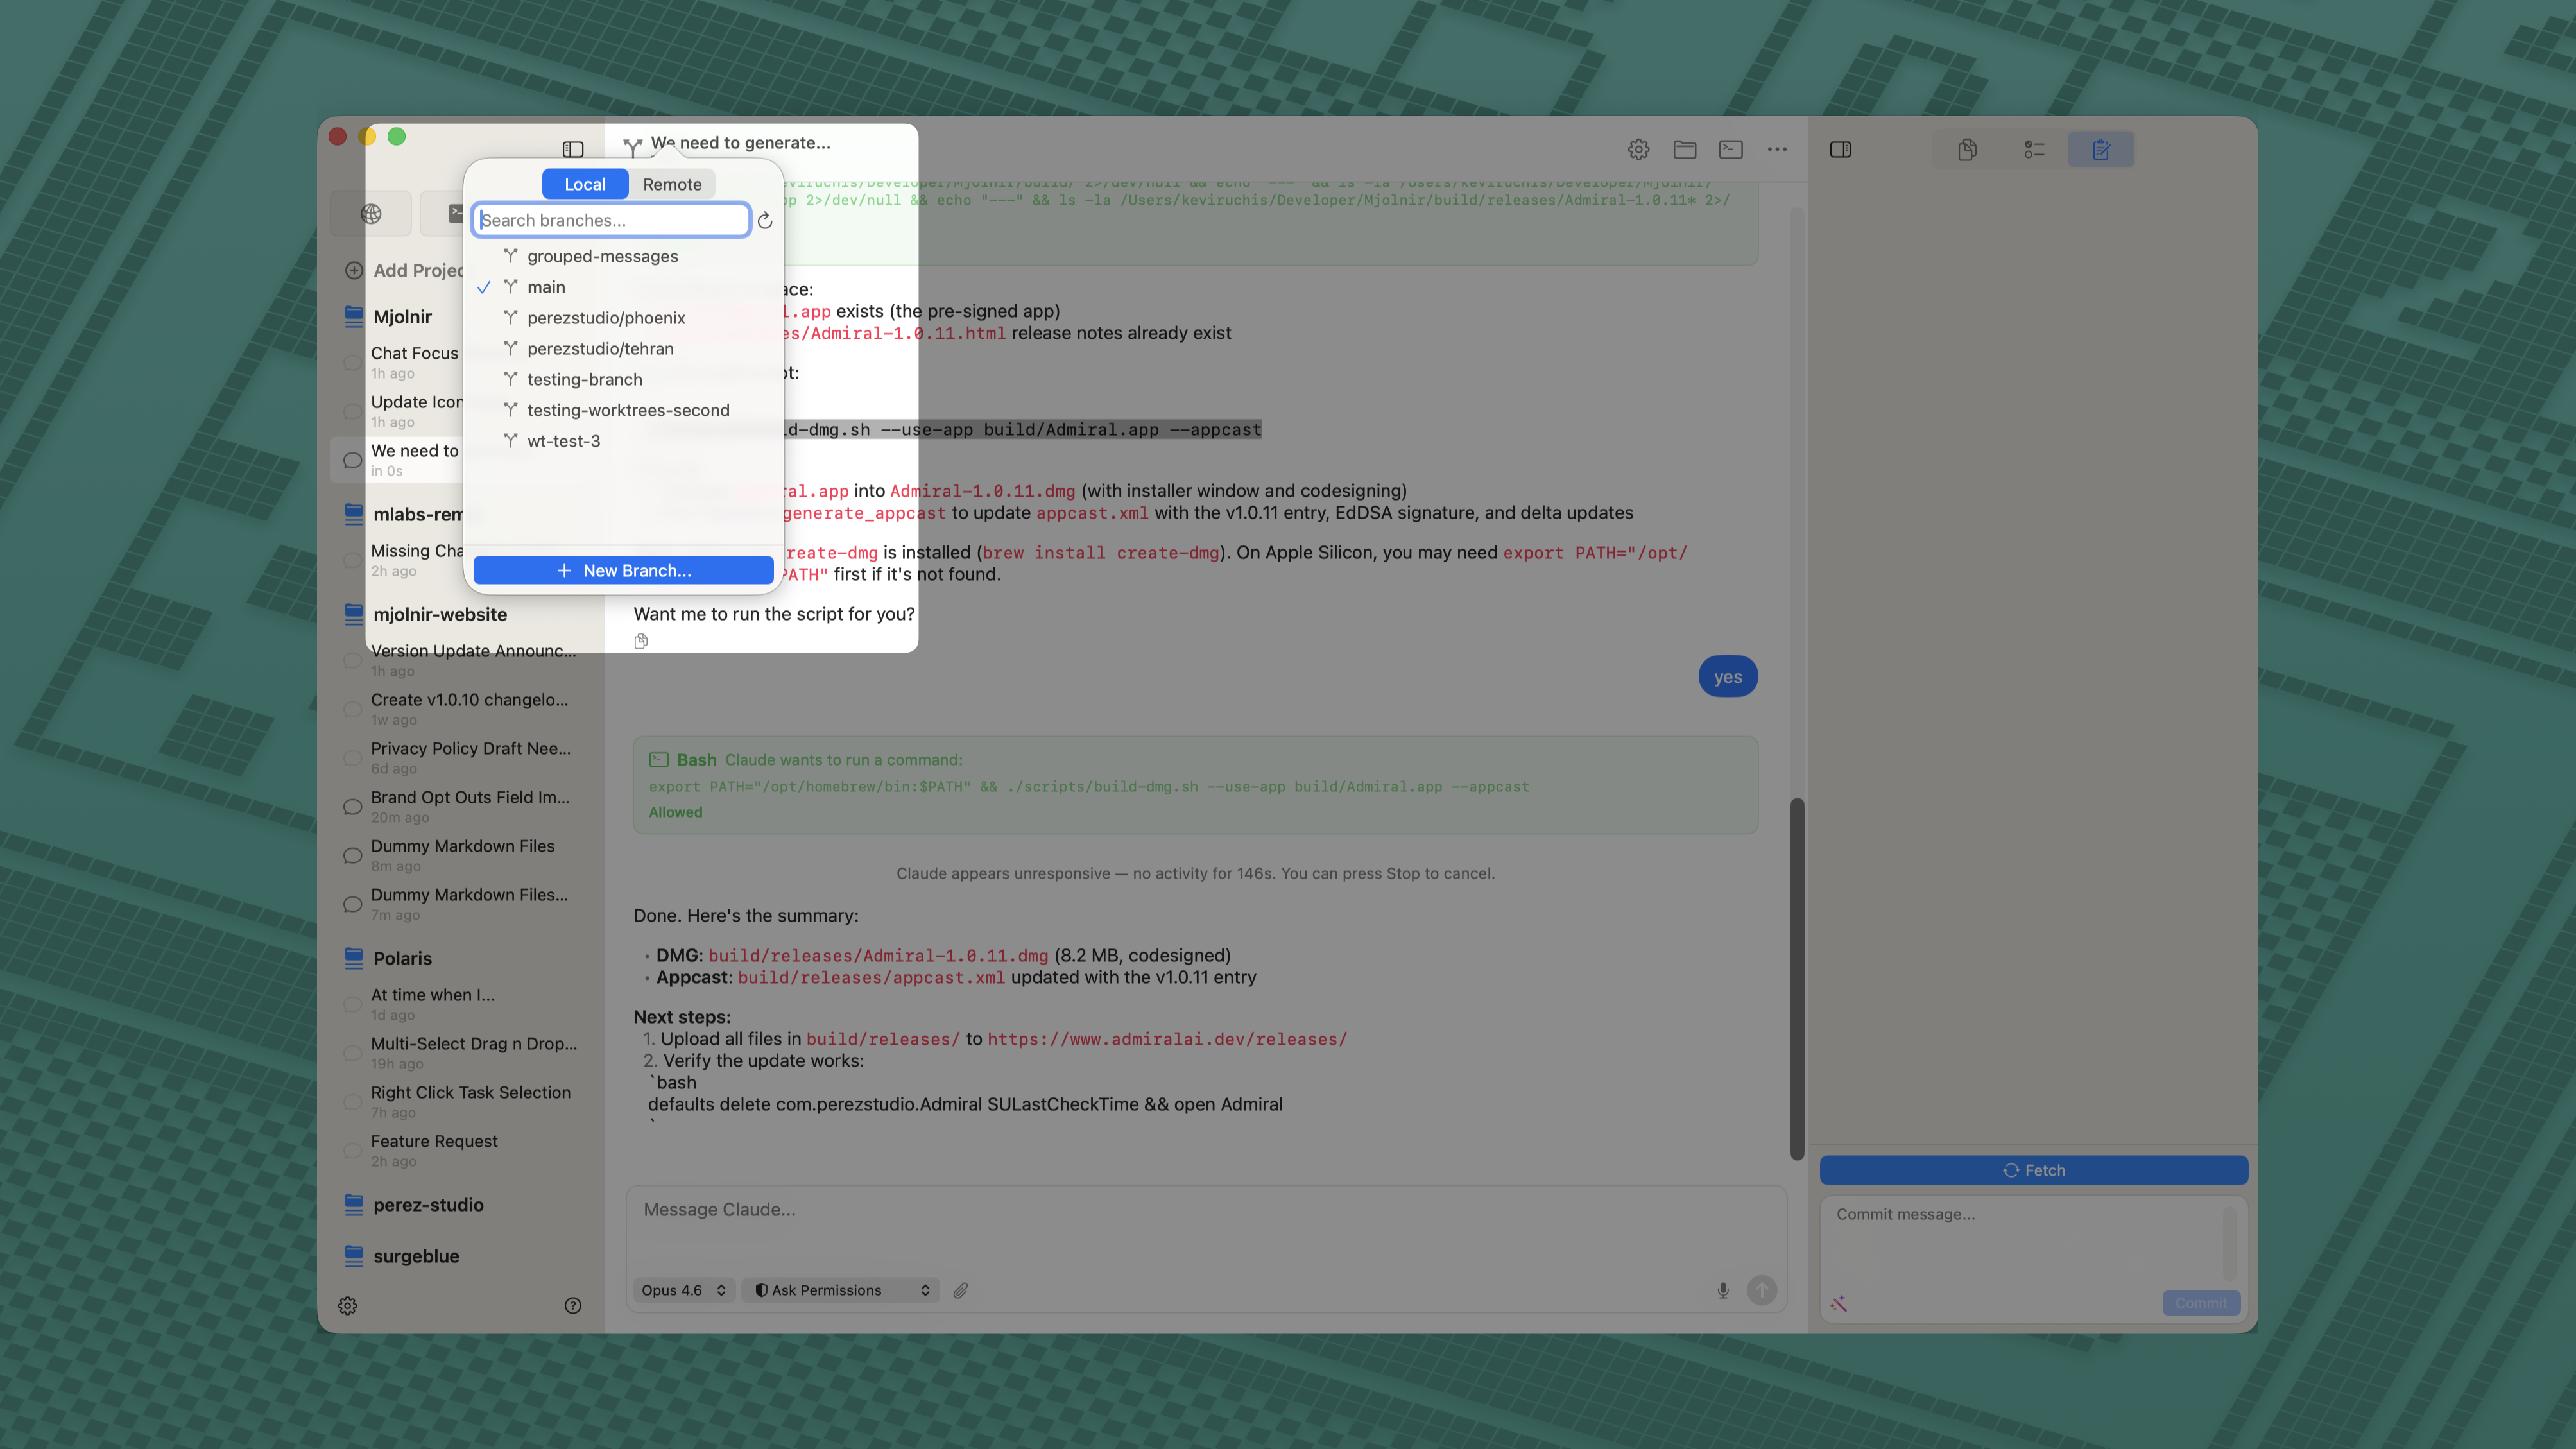Click the Fetch button in git panel

[x=2033, y=1170]
